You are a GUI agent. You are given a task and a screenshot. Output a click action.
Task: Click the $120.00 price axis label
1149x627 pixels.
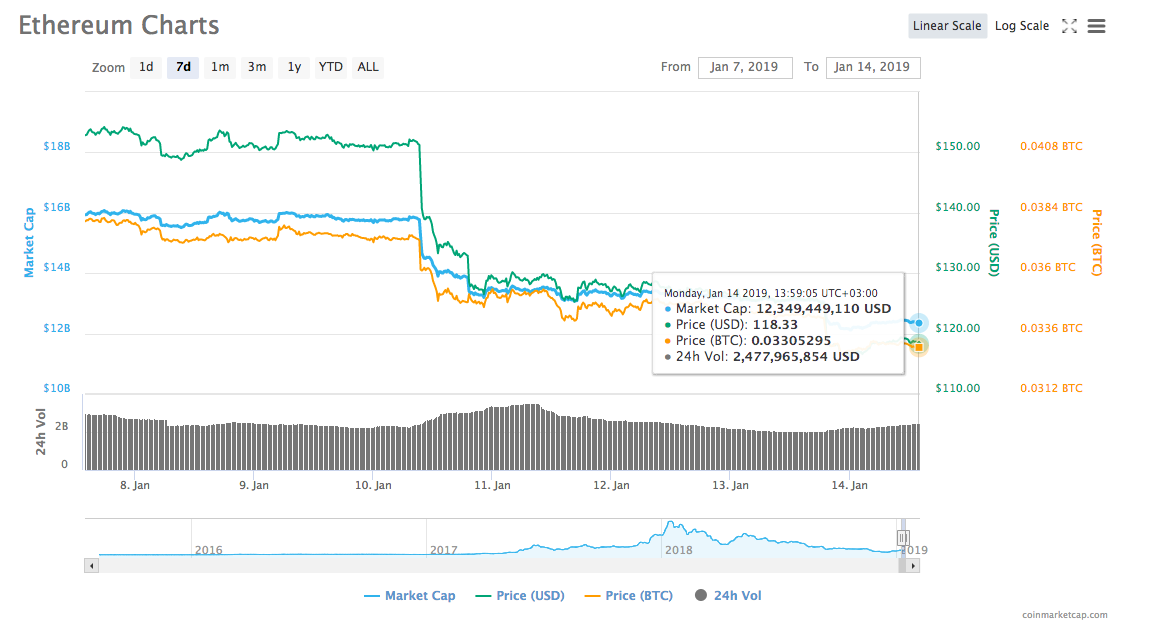[x=957, y=328]
